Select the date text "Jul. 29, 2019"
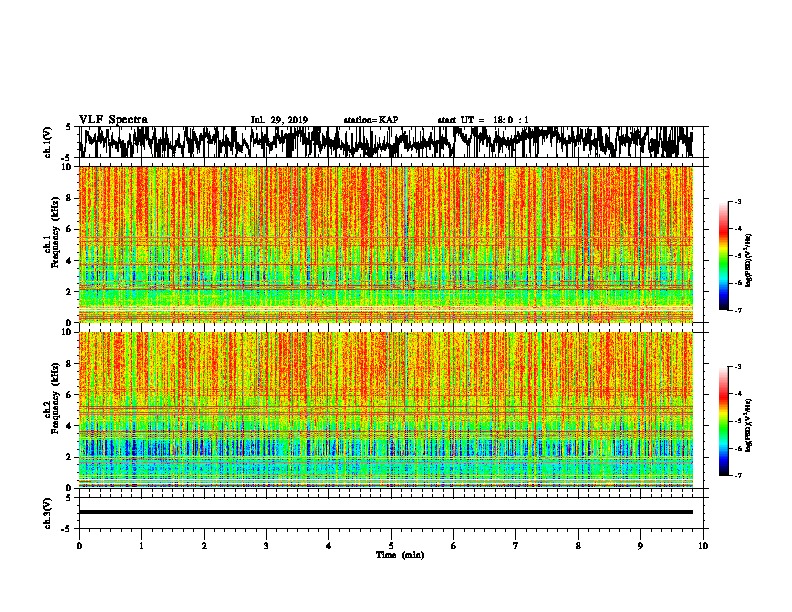This screenshot has height=612, width=792. click(279, 120)
